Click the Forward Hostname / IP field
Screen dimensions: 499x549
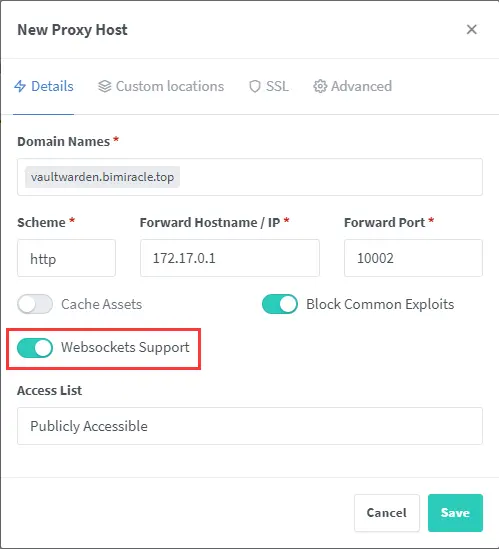click(x=230, y=258)
